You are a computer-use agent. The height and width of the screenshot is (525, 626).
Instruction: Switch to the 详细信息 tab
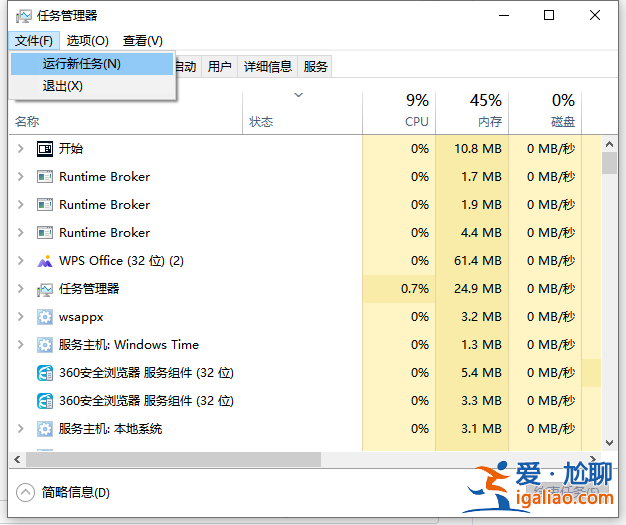[x=268, y=66]
